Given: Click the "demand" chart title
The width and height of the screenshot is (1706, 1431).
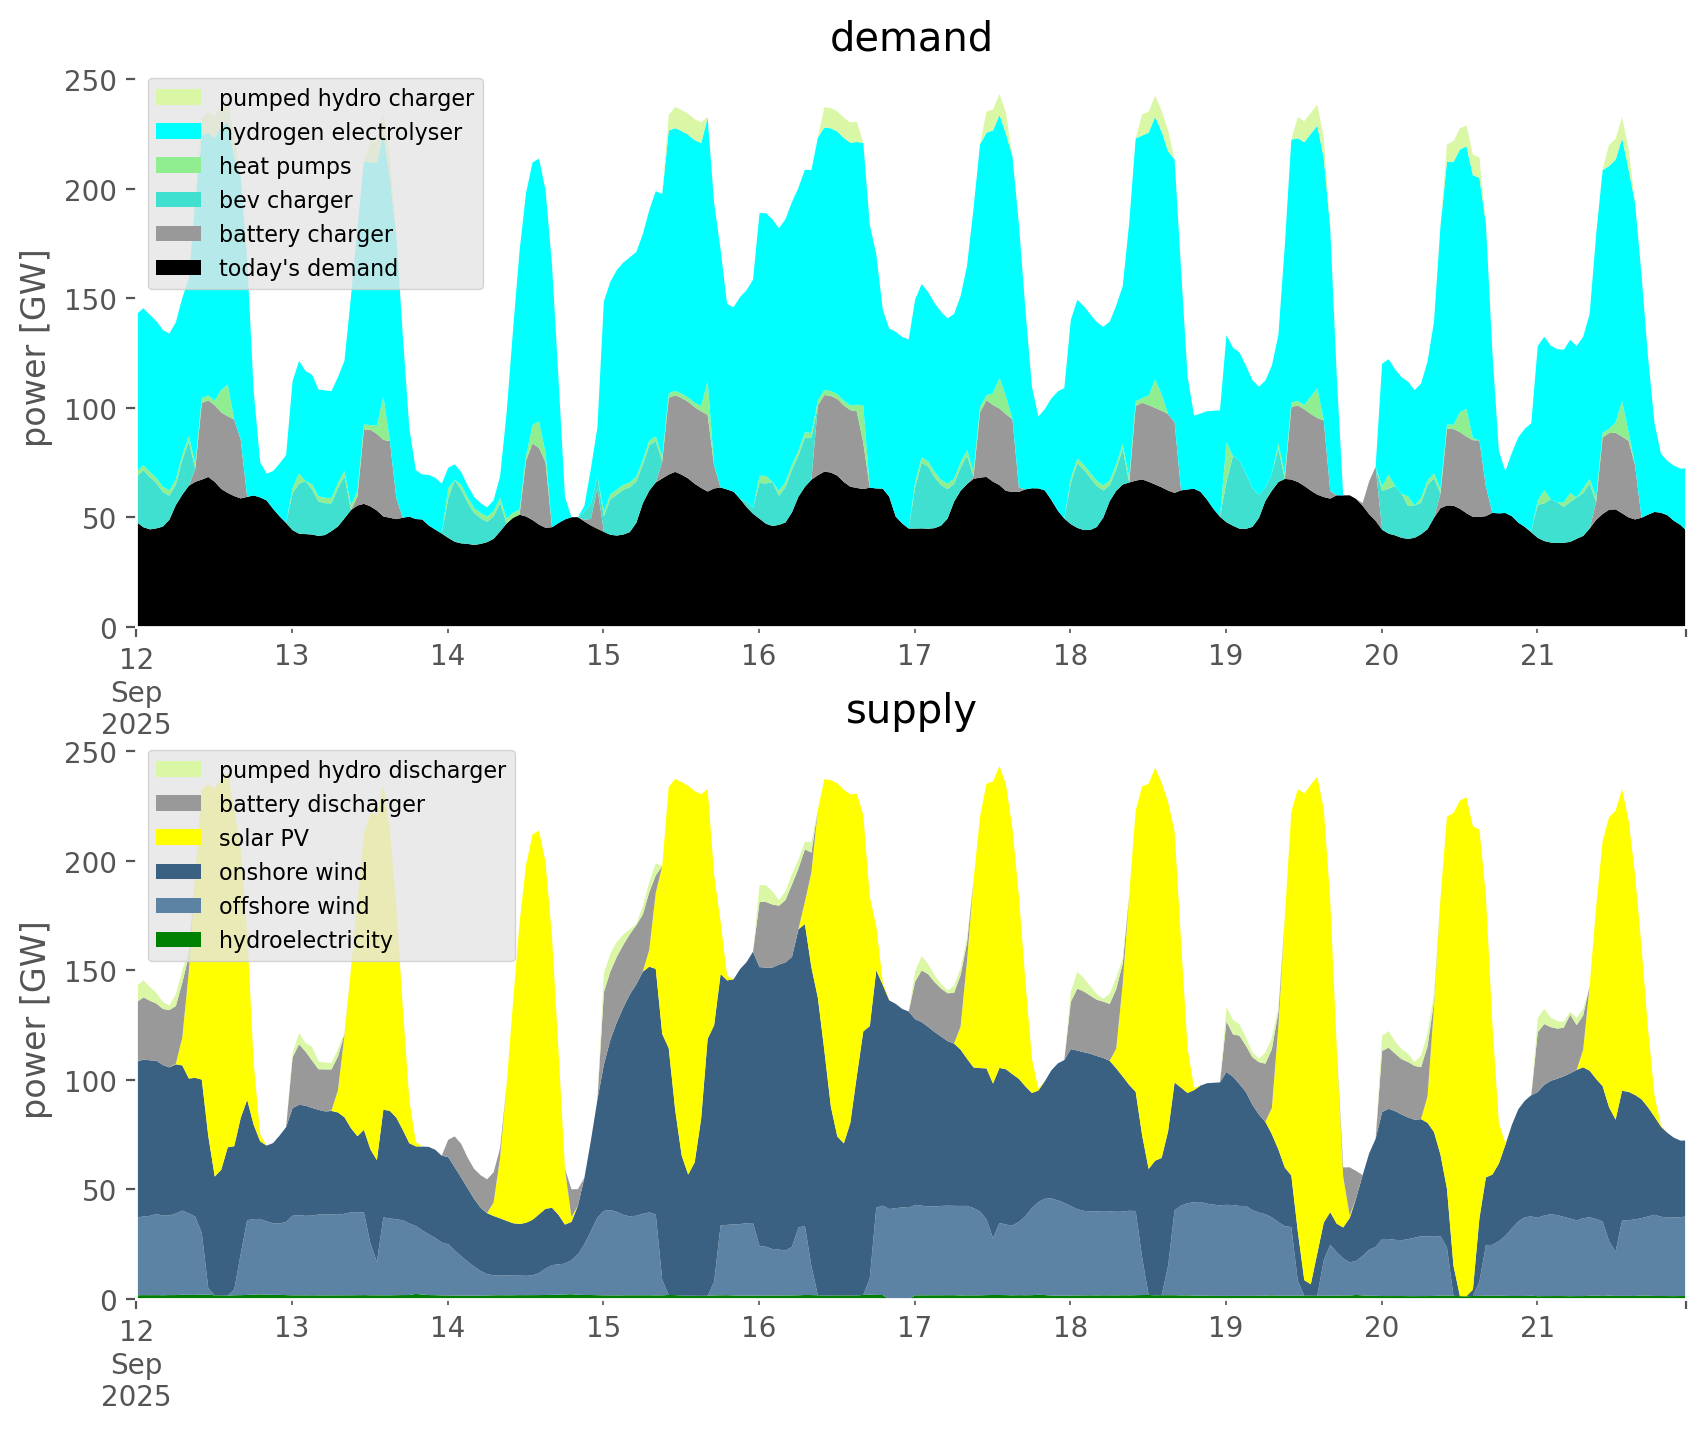Looking at the screenshot, I should click(910, 38).
